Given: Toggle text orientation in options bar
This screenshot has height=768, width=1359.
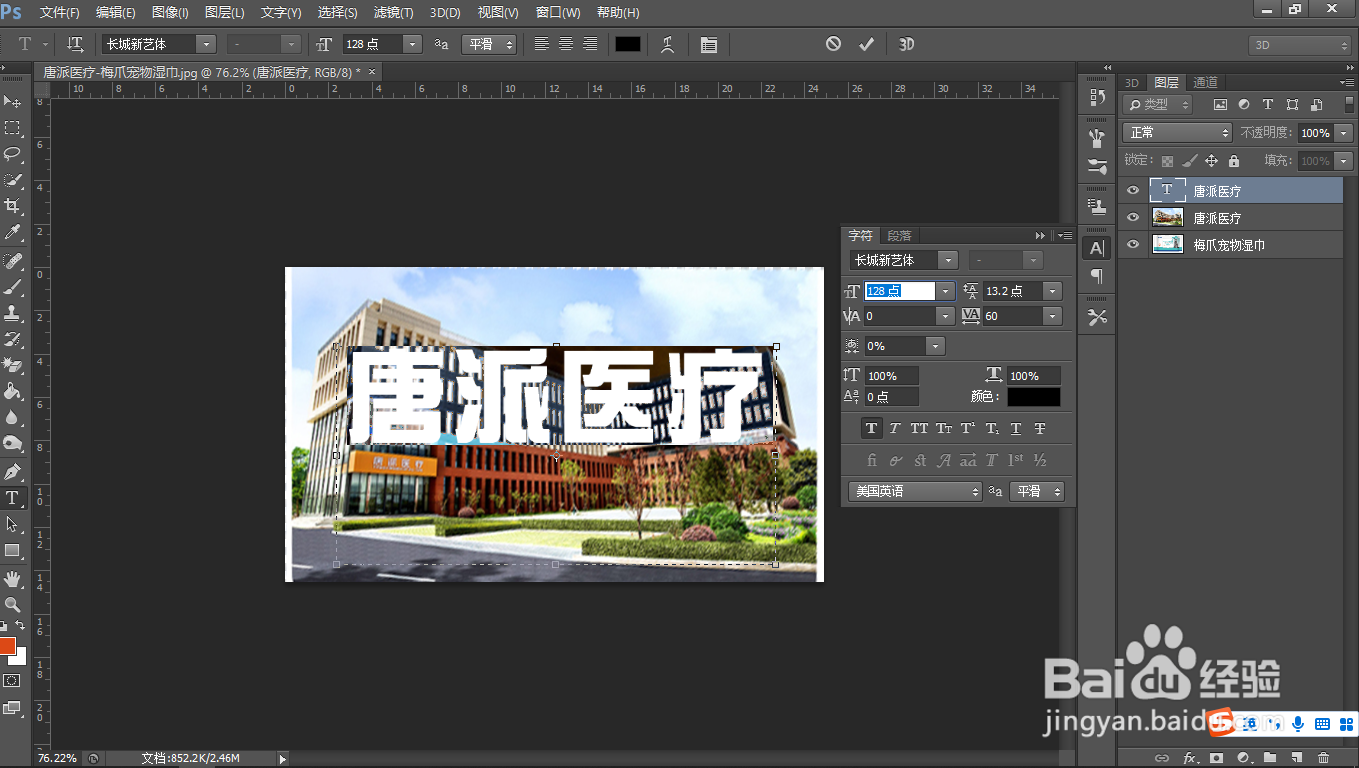Looking at the screenshot, I should point(75,44).
